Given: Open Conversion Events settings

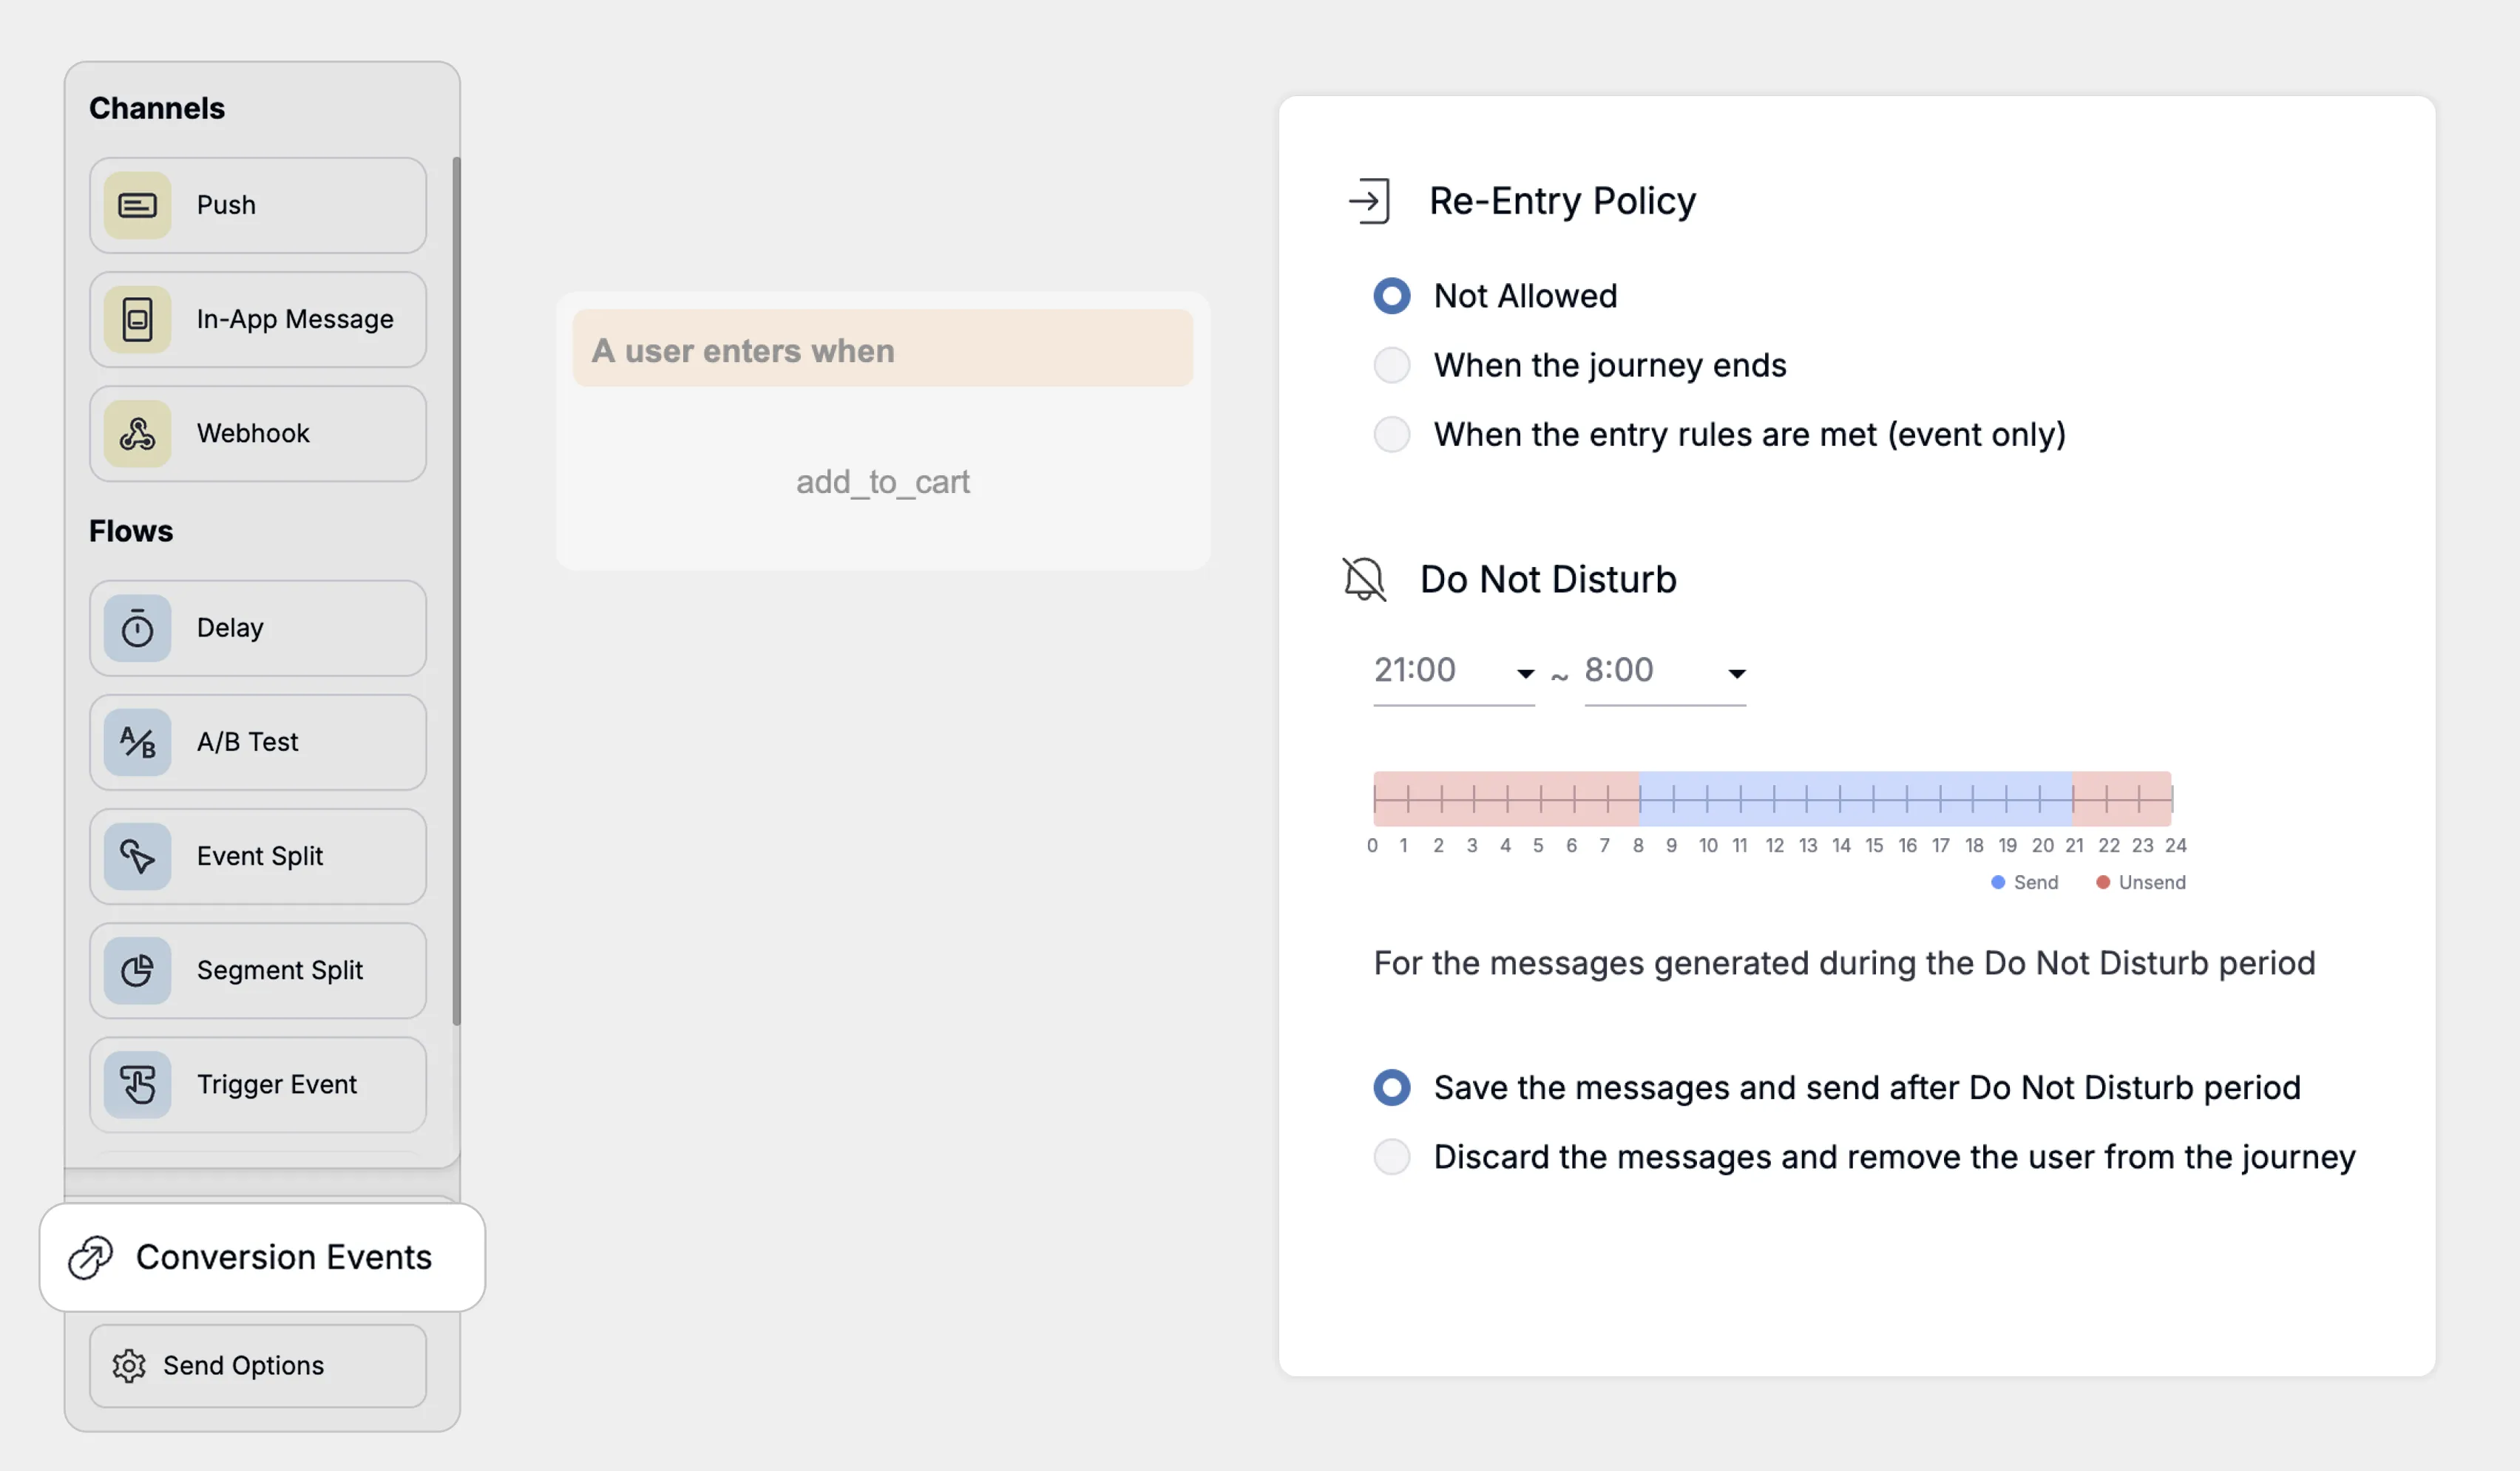Looking at the screenshot, I should (x=262, y=1257).
